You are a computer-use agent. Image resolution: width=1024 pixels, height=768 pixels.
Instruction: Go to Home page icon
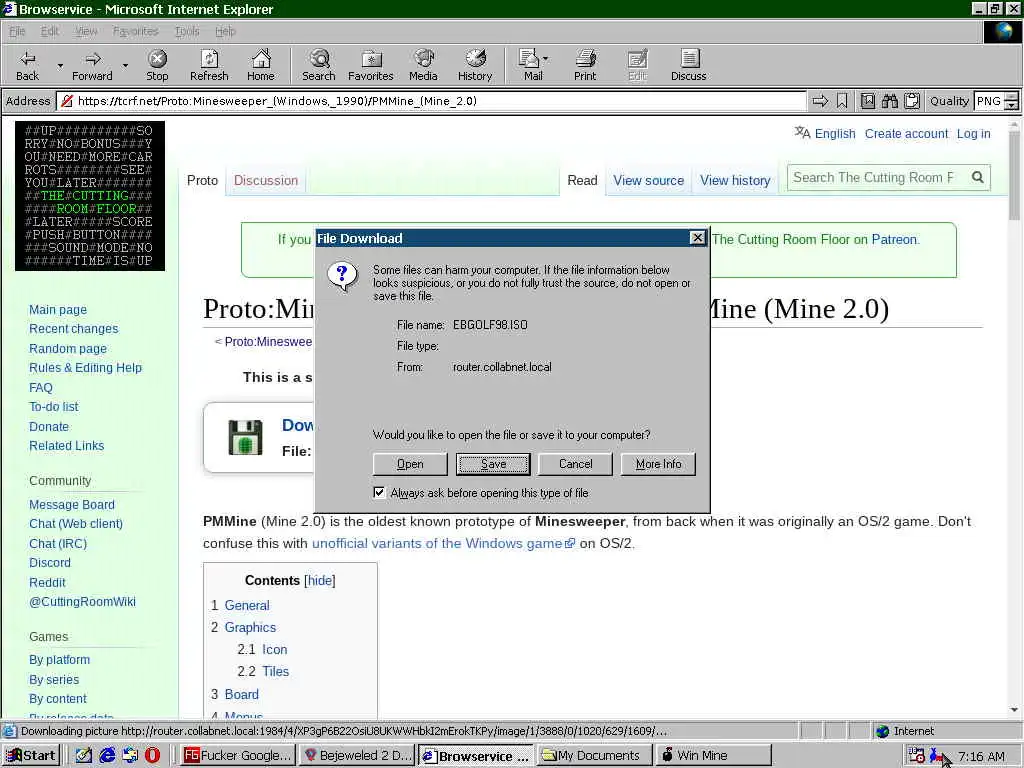pos(261,65)
